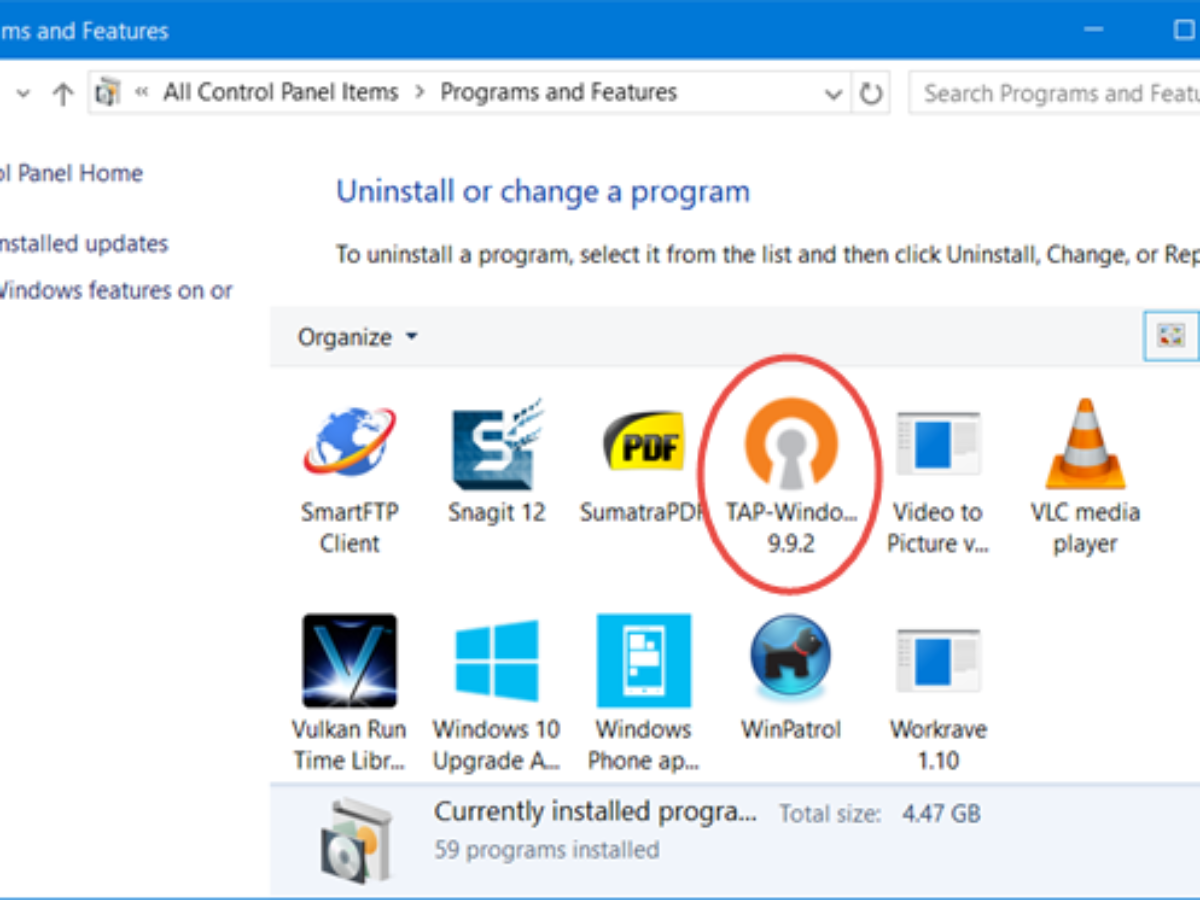Click the '4.47 GB' total size value
This screenshot has height=900, width=1200.
click(x=941, y=813)
